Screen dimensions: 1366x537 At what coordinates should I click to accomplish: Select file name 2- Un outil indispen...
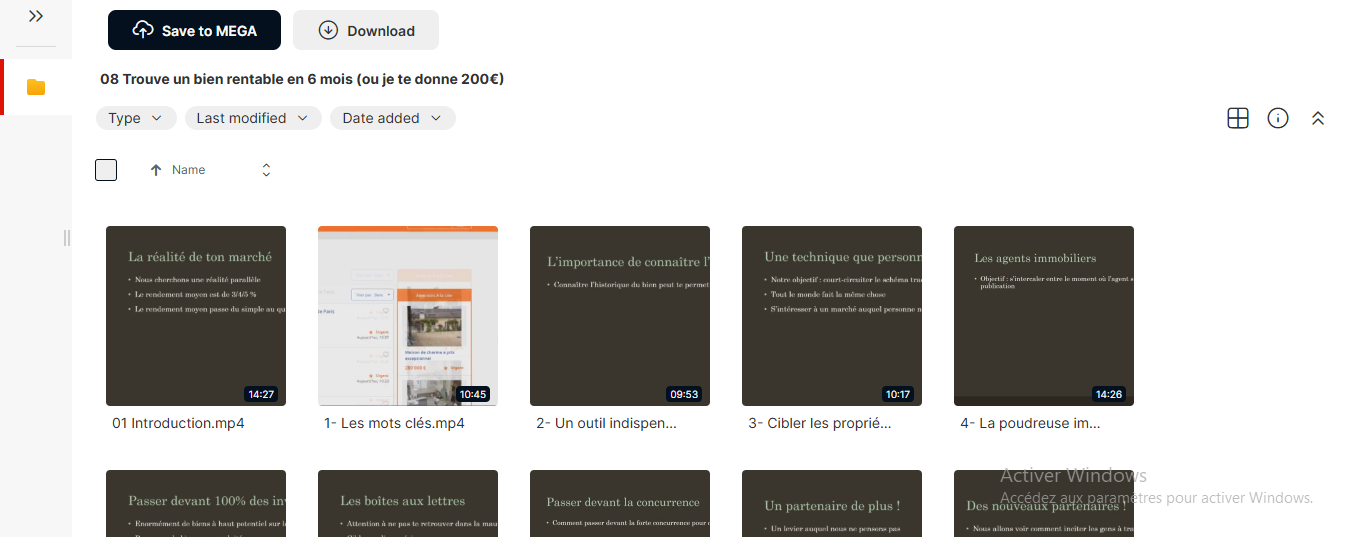point(606,423)
